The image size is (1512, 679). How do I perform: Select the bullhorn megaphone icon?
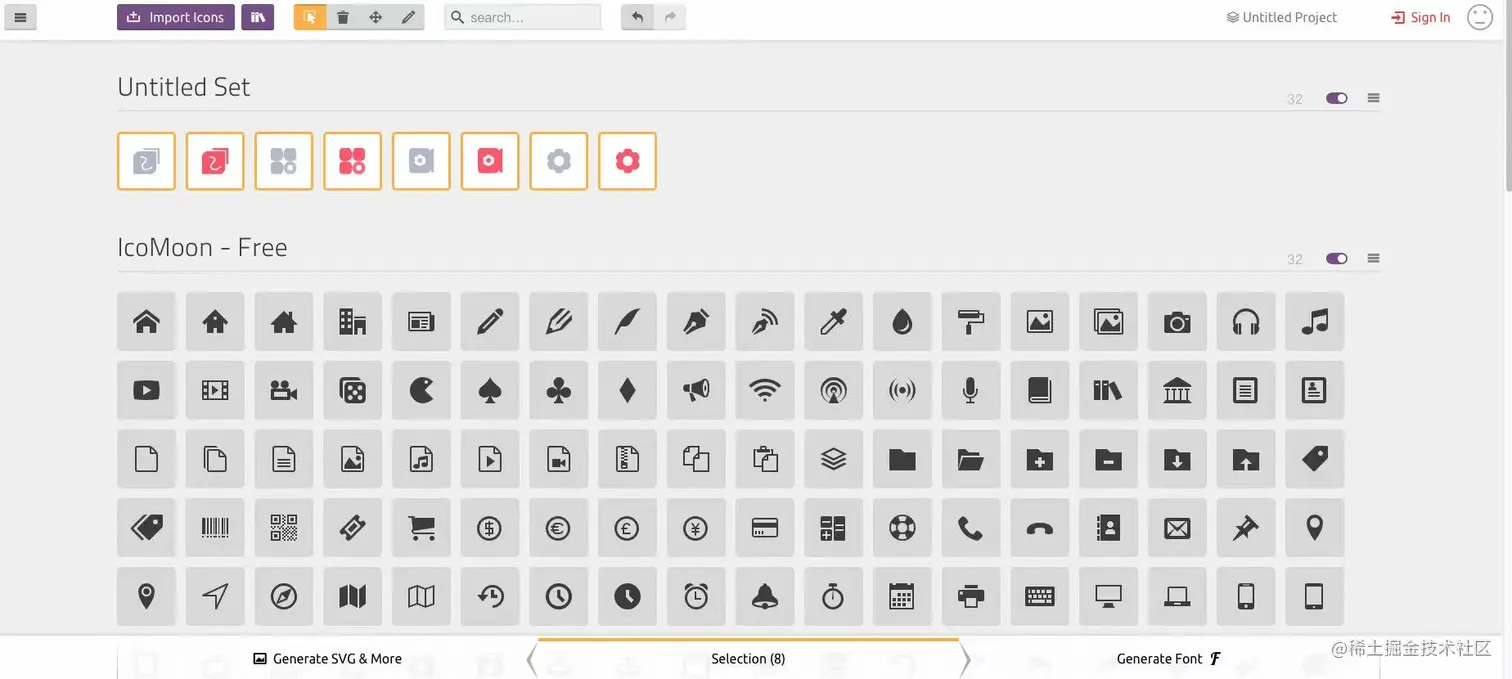click(696, 390)
